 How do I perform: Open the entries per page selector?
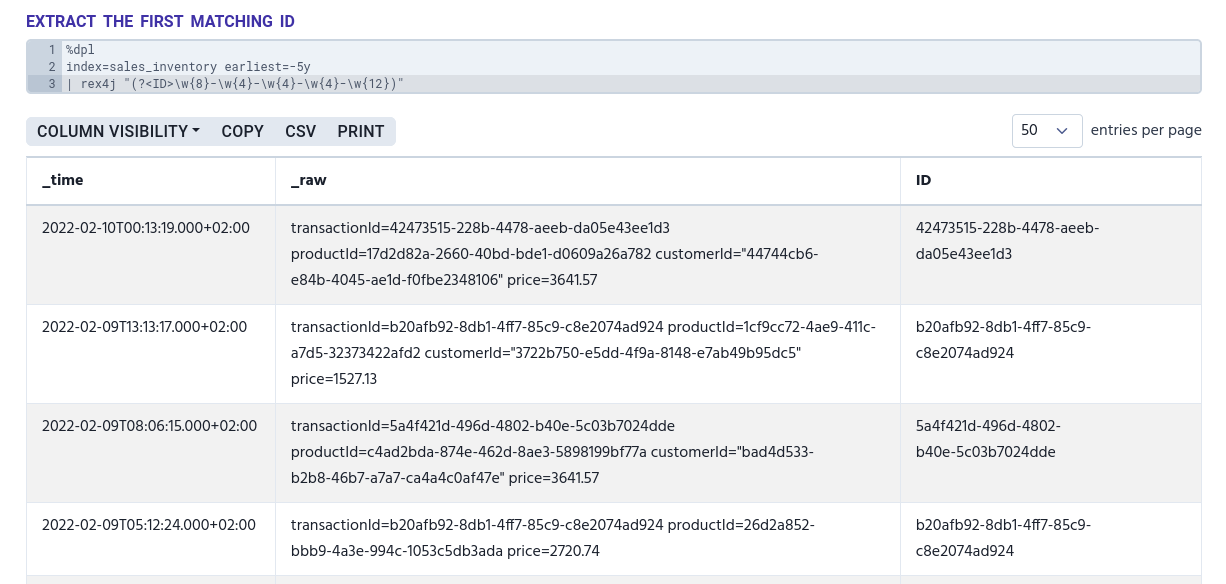[x=1046, y=130]
